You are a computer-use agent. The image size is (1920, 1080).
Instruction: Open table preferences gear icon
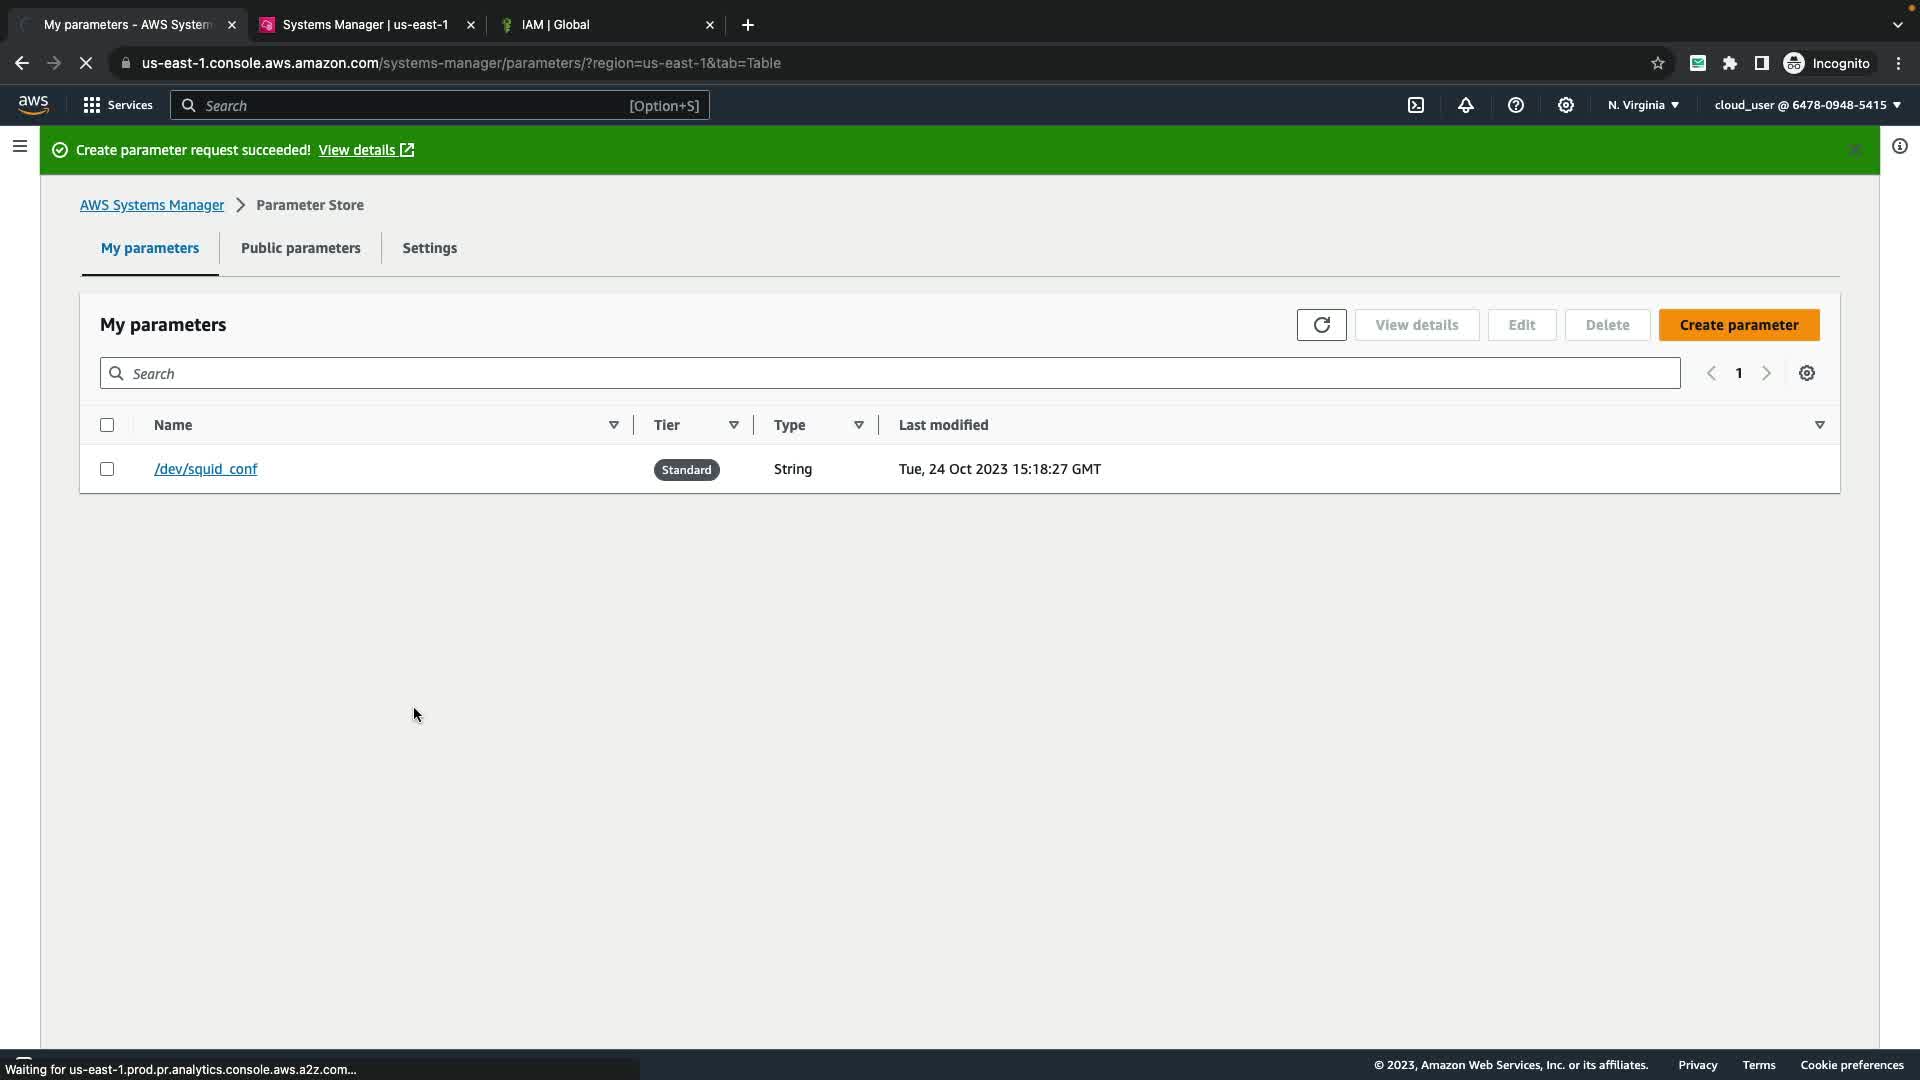1807,373
